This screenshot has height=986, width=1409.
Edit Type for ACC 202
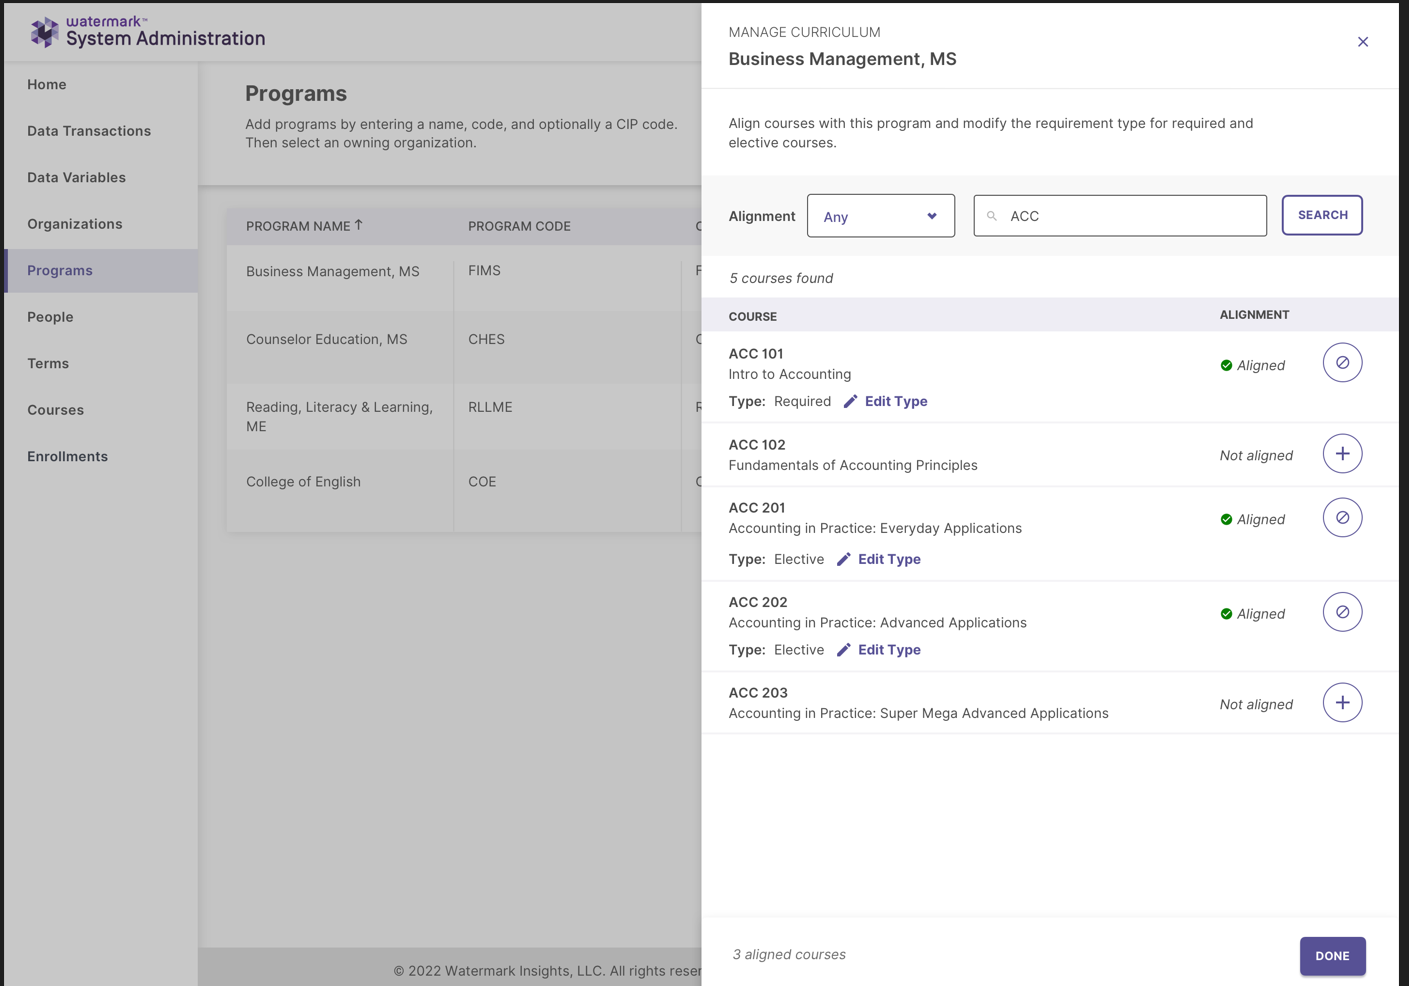889,650
